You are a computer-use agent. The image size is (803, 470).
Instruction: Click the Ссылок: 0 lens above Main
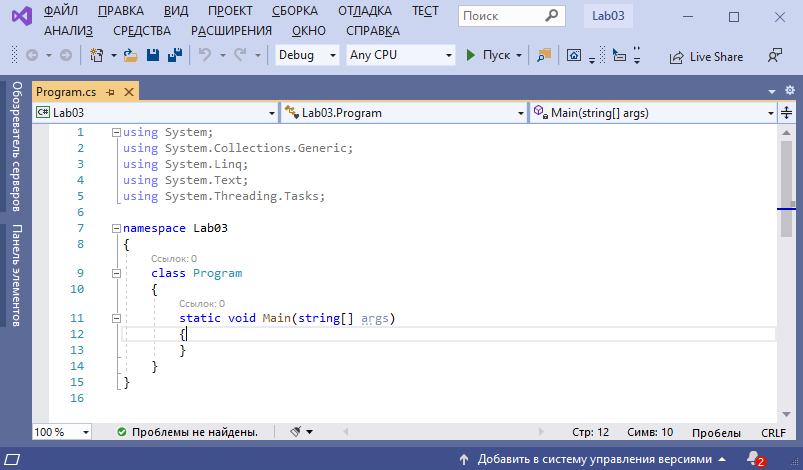[202, 304]
